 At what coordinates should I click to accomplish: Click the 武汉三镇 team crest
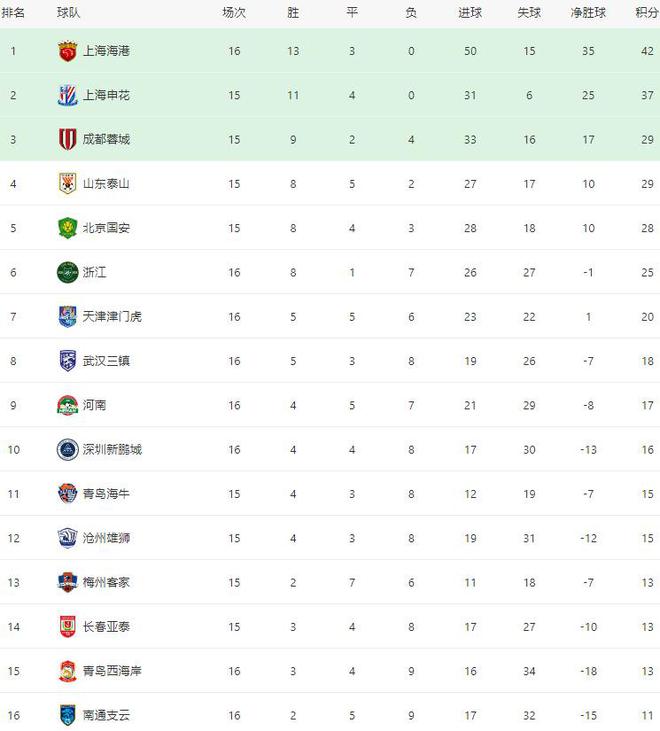tap(67, 361)
